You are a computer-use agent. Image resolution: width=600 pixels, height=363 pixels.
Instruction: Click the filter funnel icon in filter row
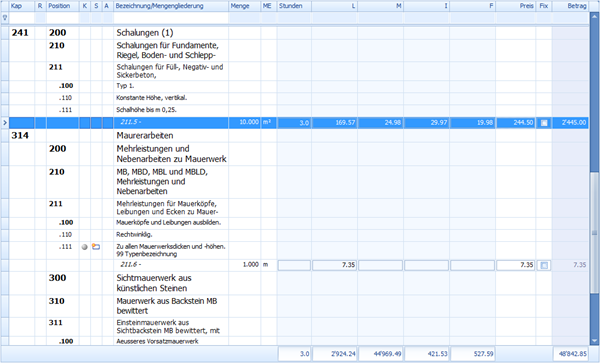click(x=5, y=18)
